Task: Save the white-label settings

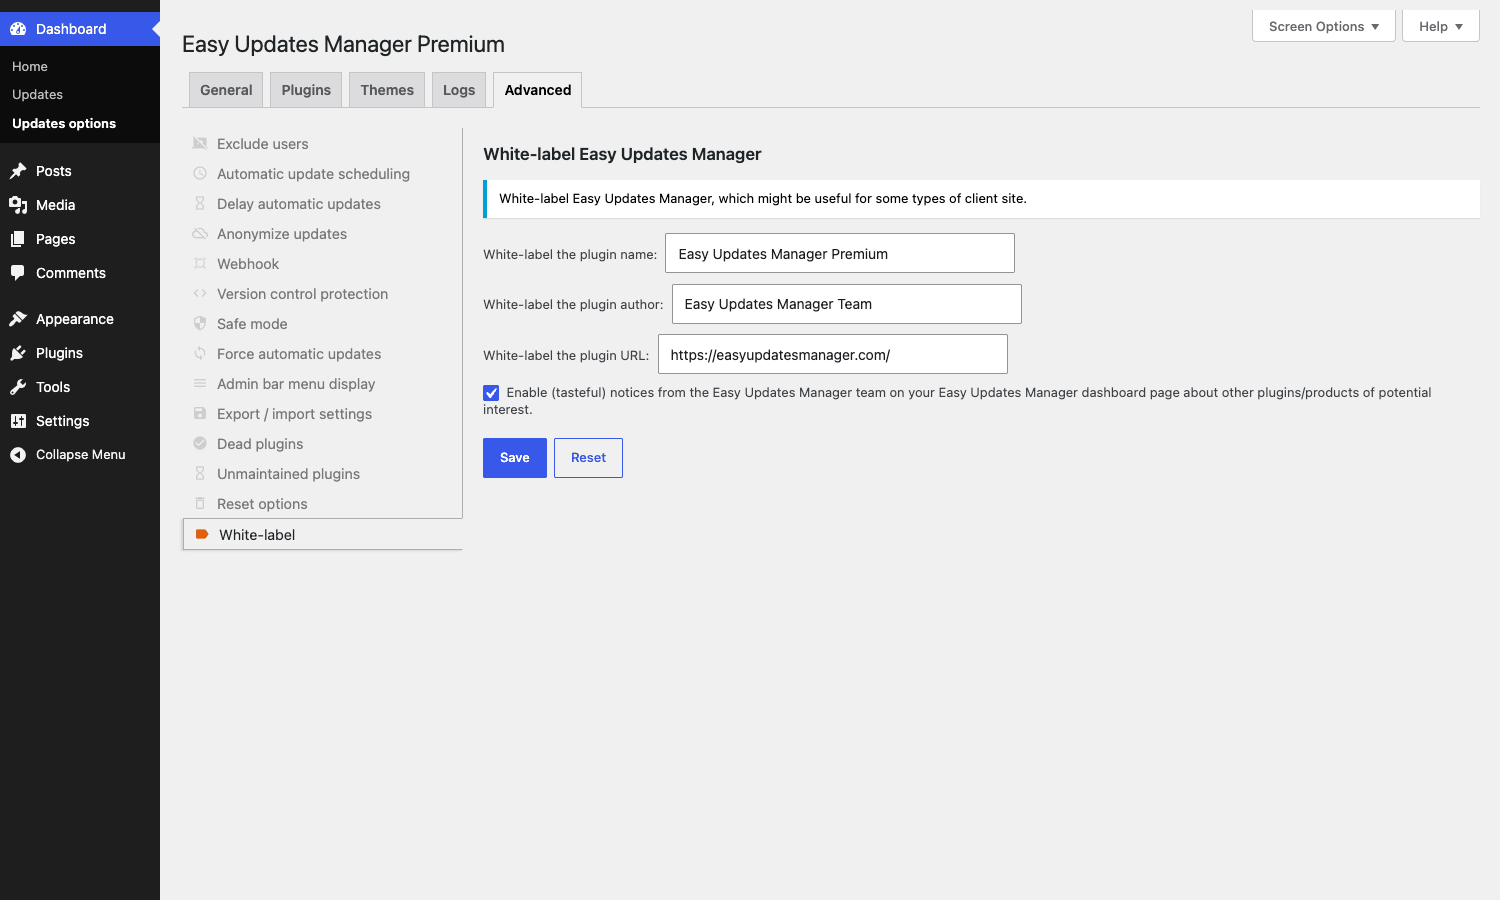Action: click(515, 458)
